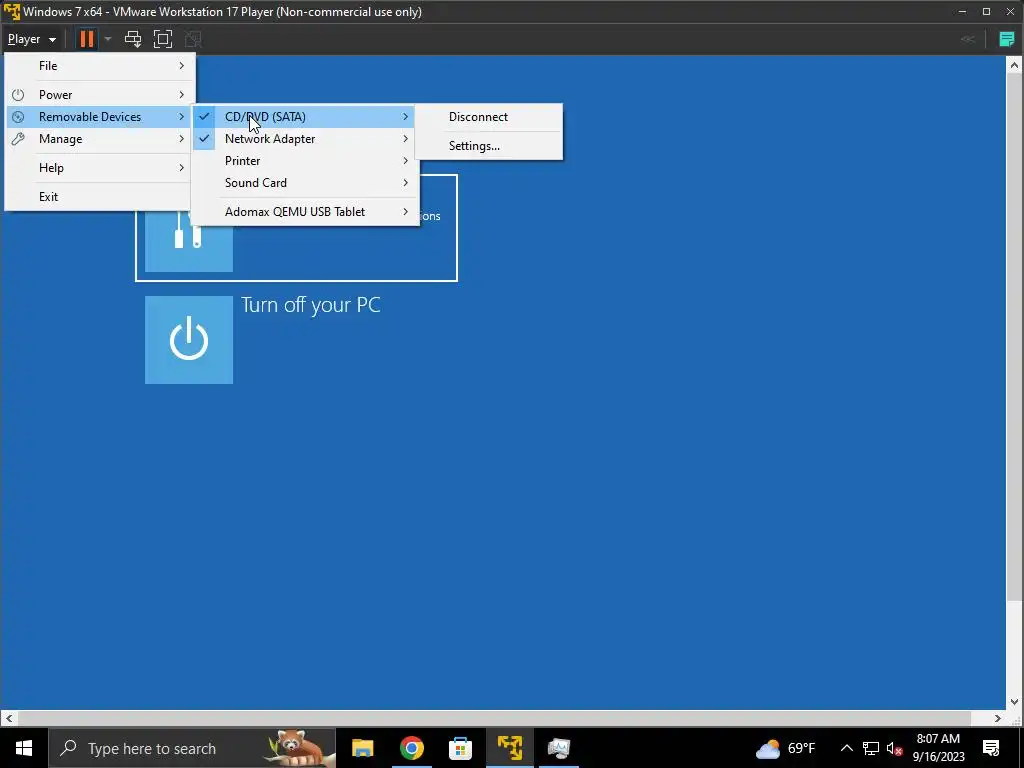
Task: Open Google Chrome from taskbar
Action: point(411,748)
